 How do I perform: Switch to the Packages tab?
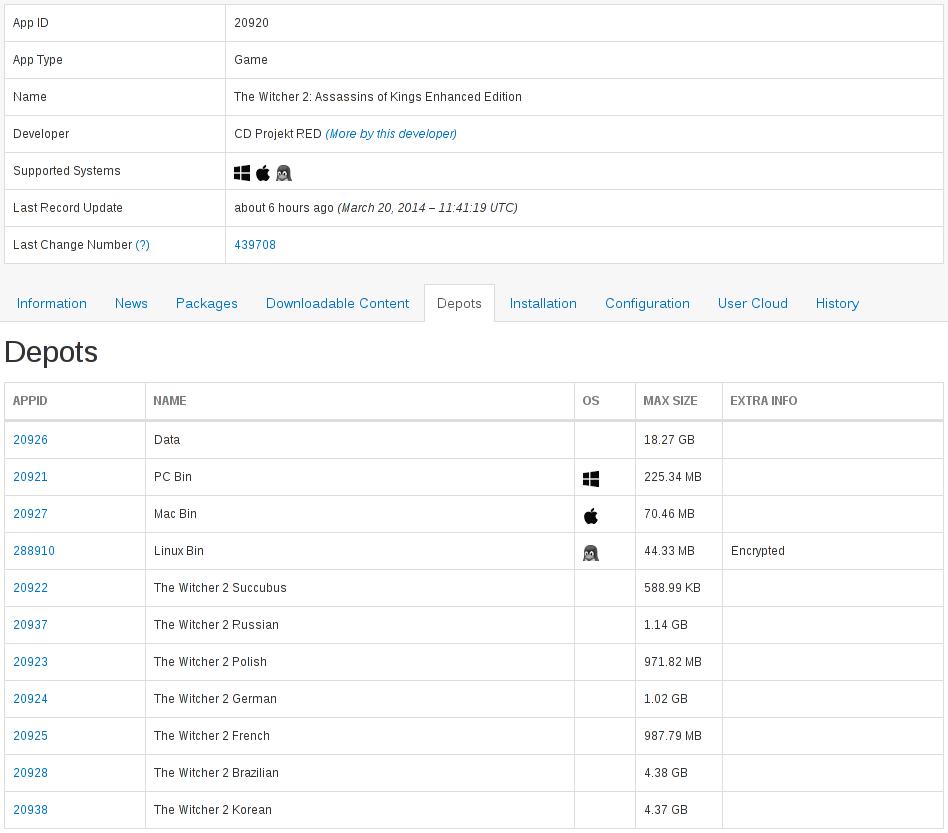click(207, 304)
